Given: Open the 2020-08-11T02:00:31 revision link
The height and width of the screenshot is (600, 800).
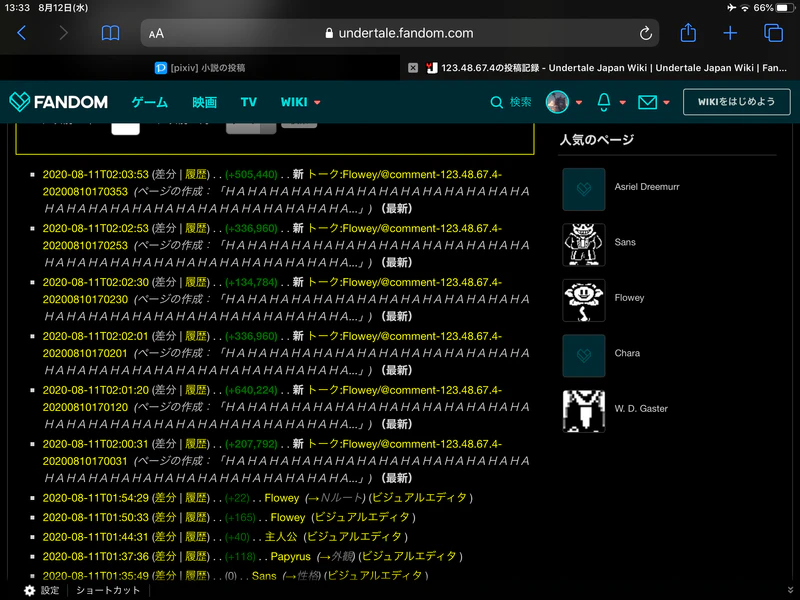Looking at the screenshot, I should click(x=95, y=444).
